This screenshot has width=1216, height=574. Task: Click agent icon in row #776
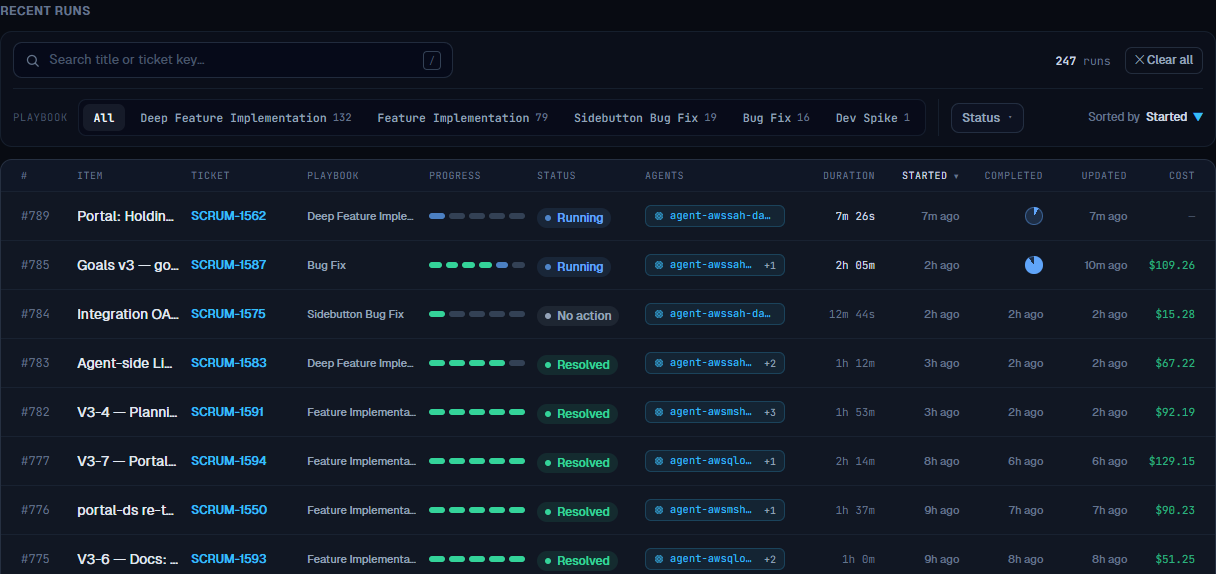(x=659, y=509)
